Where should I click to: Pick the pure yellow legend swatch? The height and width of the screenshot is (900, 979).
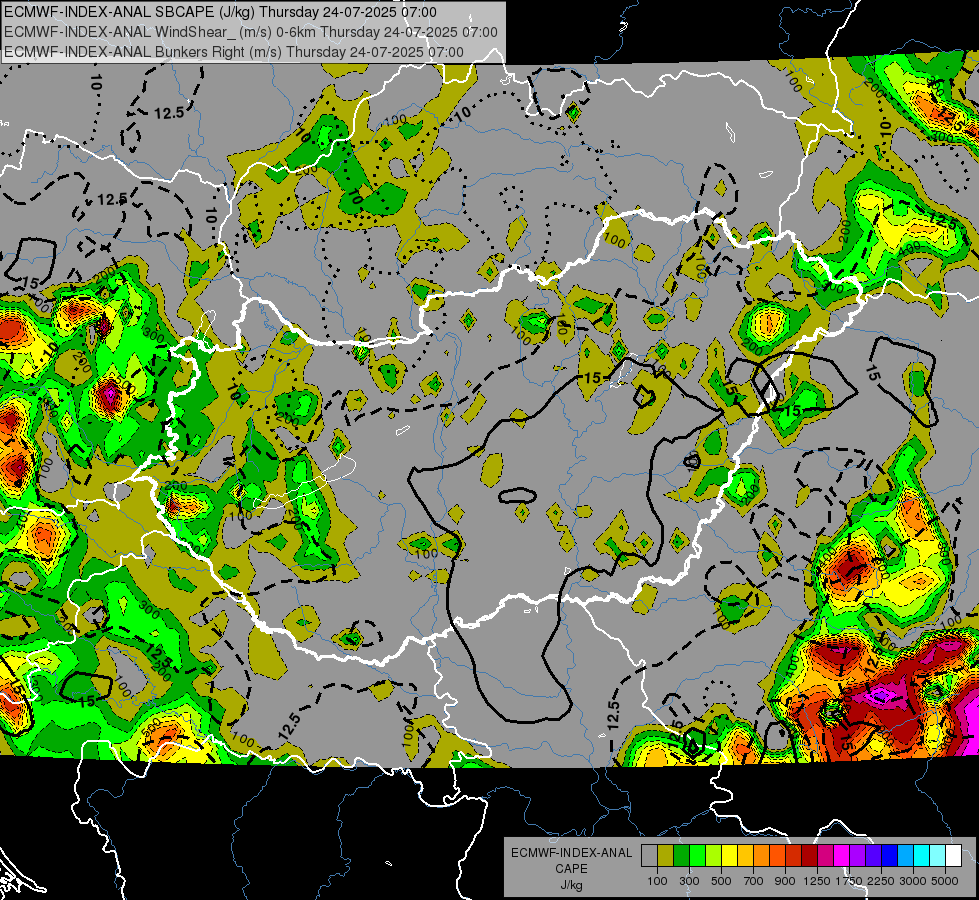point(729,856)
